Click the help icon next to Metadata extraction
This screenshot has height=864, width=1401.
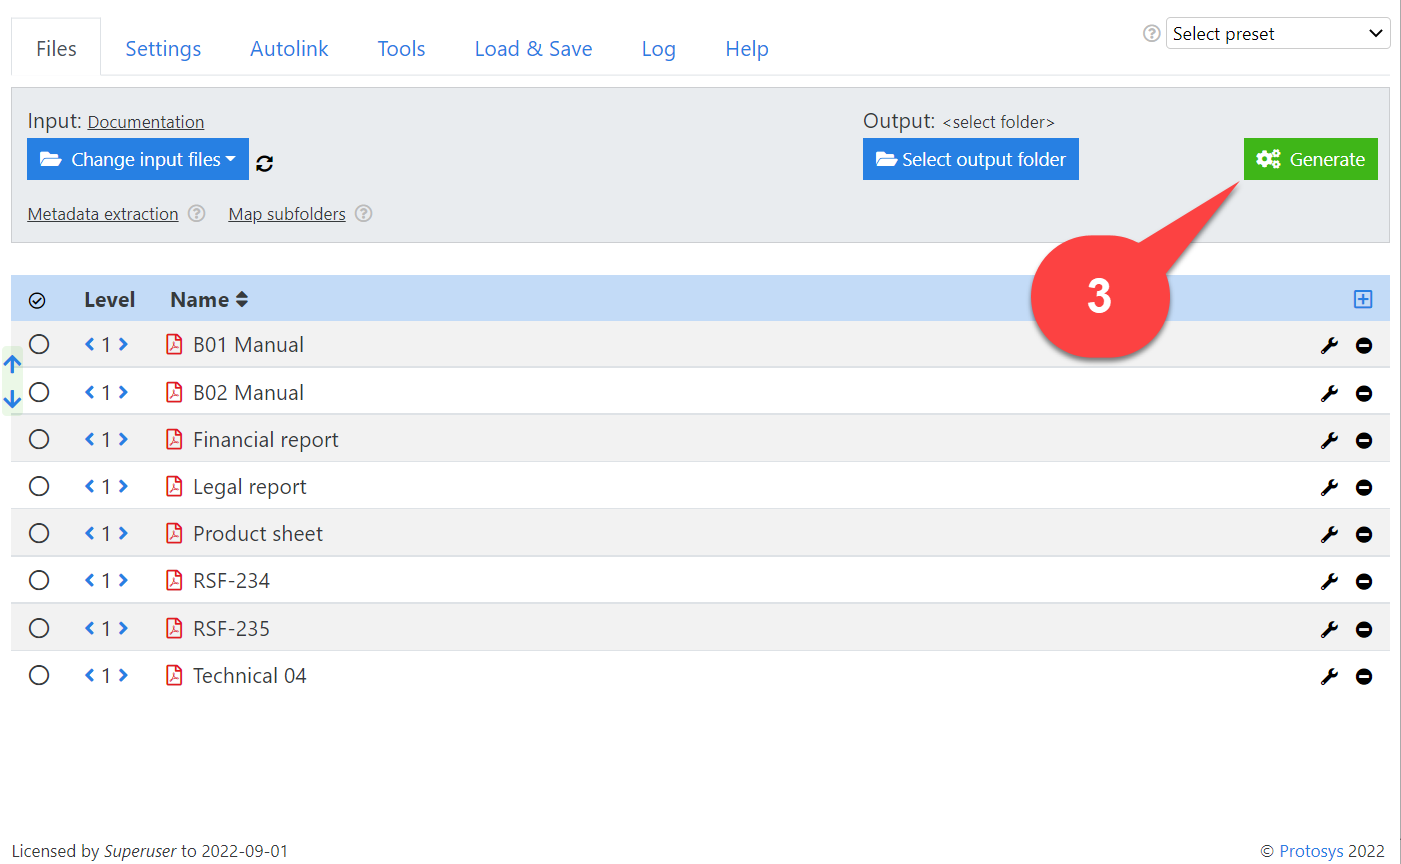197,213
